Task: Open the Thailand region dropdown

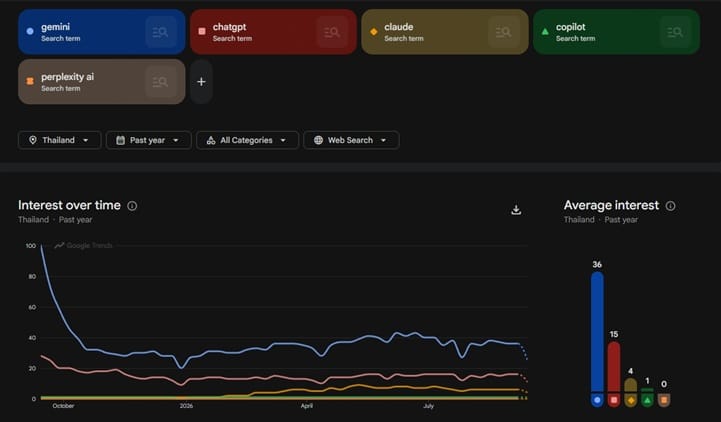Action: pyautogui.click(x=59, y=140)
